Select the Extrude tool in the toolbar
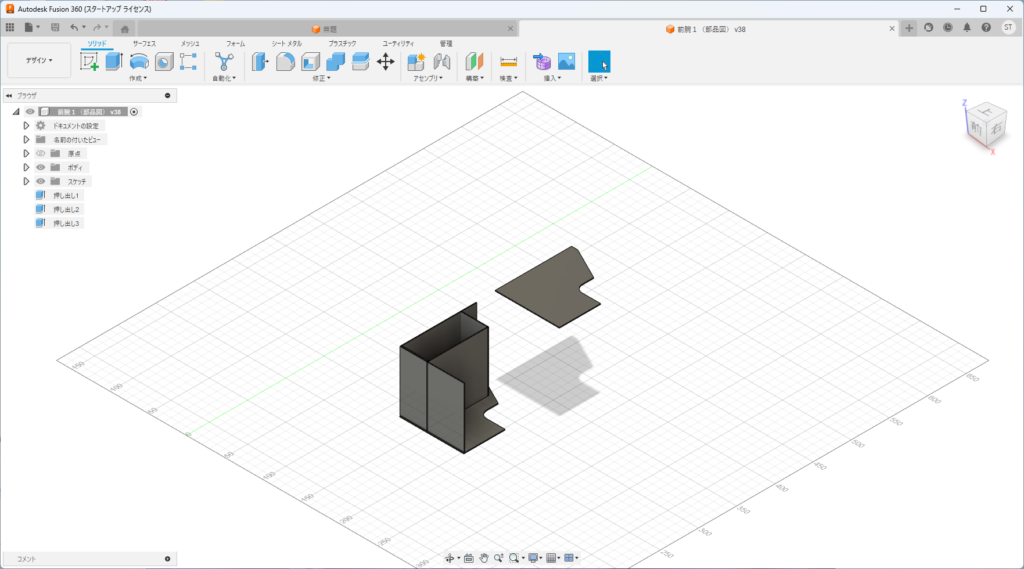The image size is (1024, 569). coord(114,61)
